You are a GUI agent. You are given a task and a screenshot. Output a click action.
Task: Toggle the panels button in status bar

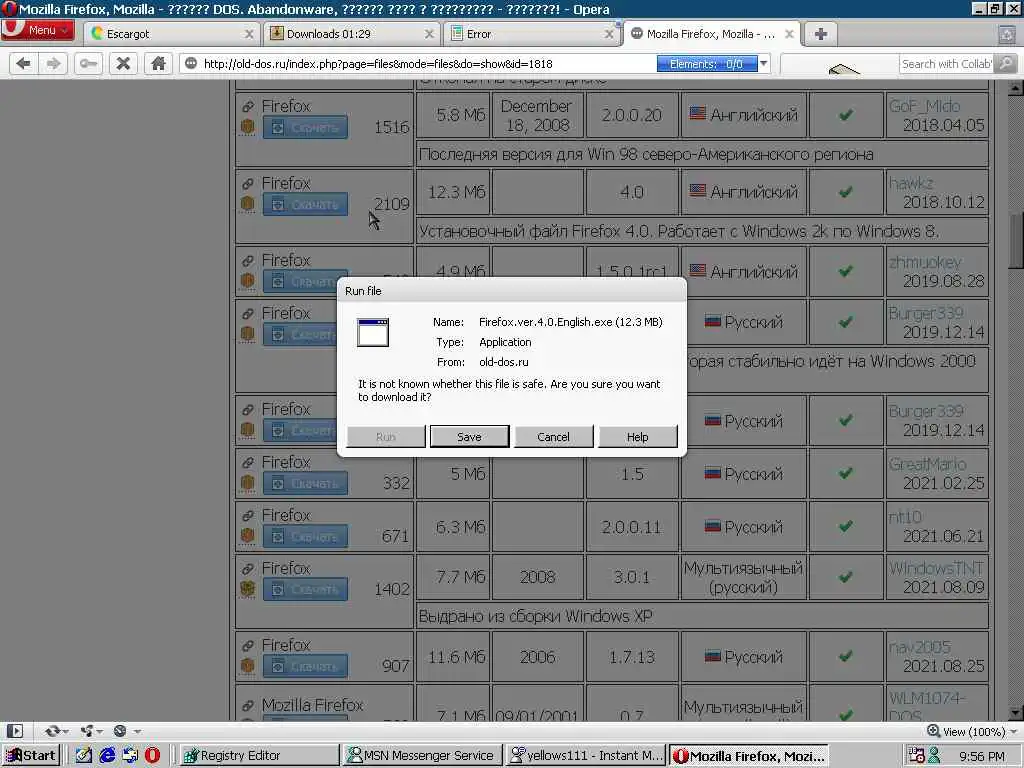(x=15, y=731)
